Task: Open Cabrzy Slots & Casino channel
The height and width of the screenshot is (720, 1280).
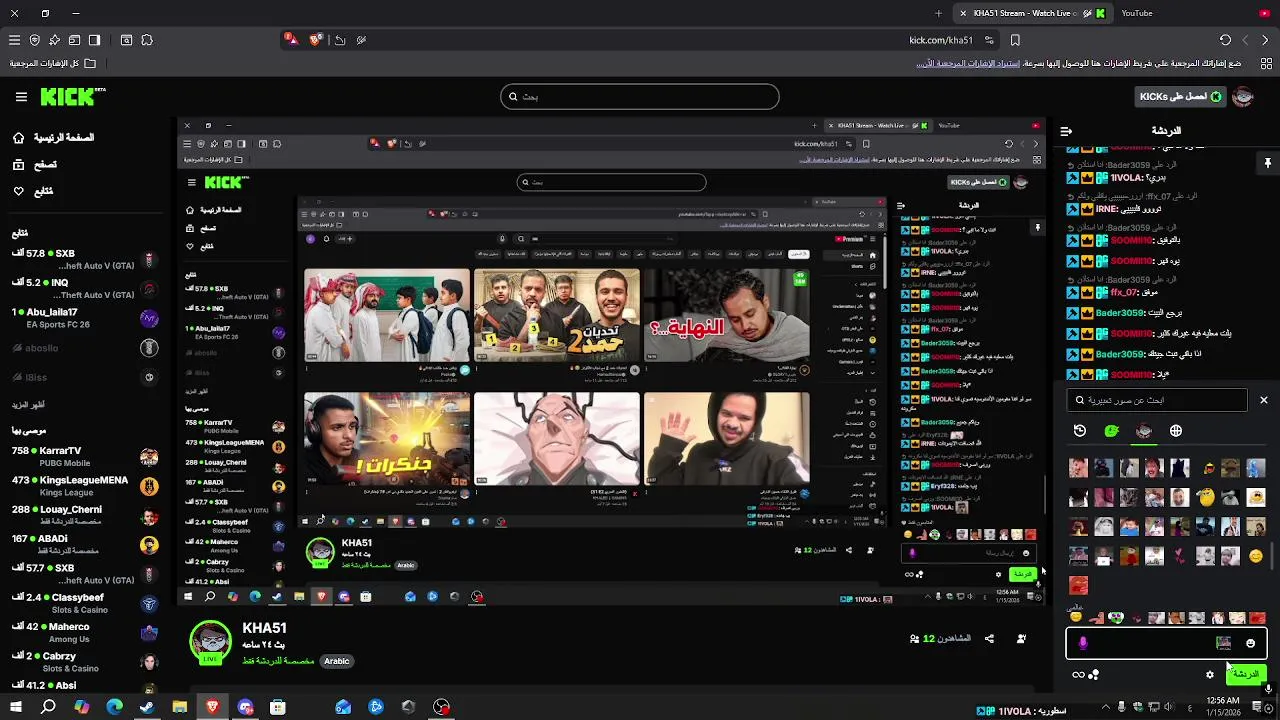Action: [83, 662]
